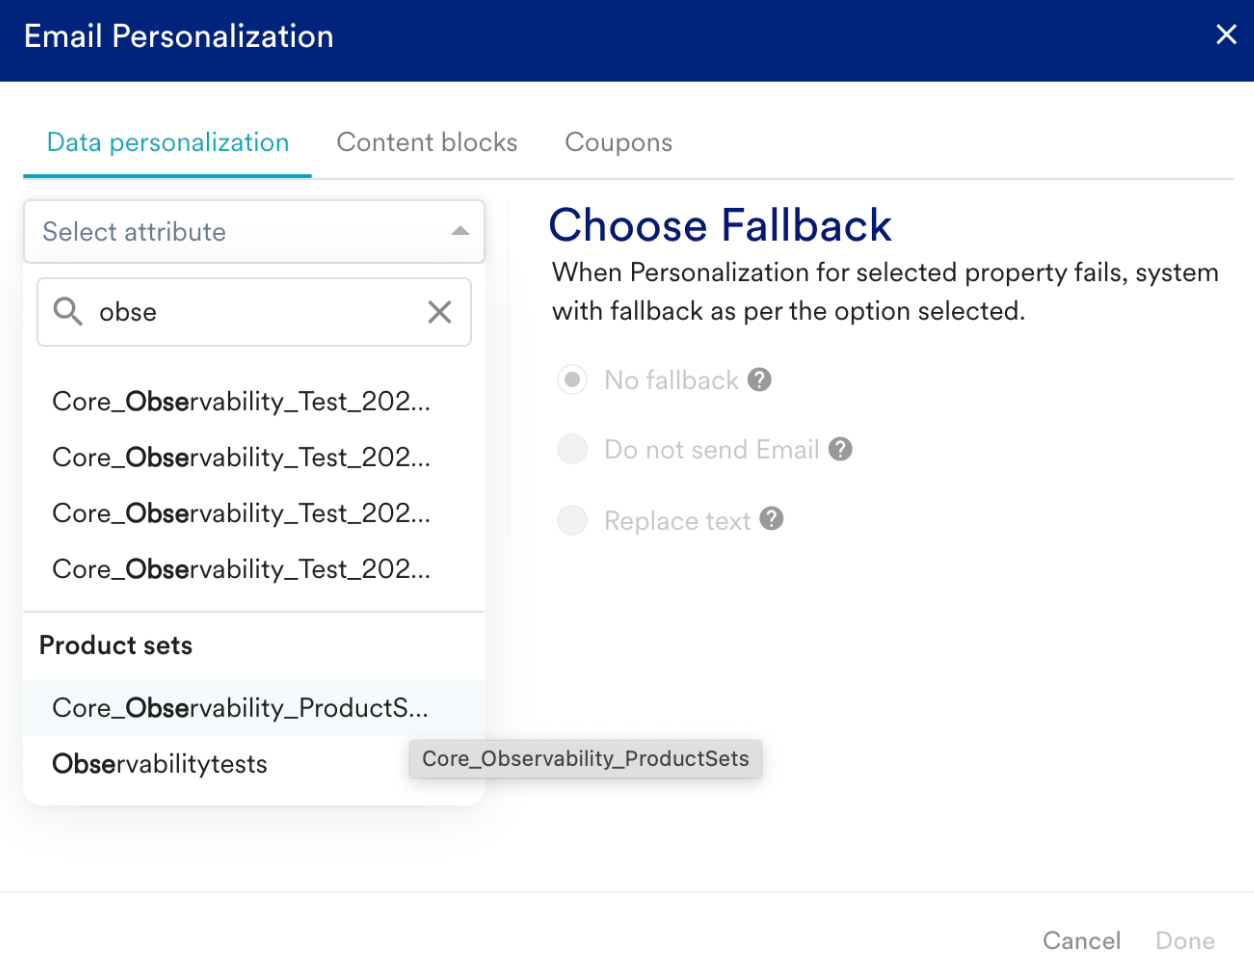Enable the Replace text fallback option
The height and width of the screenshot is (968, 1254).
click(x=572, y=520)
